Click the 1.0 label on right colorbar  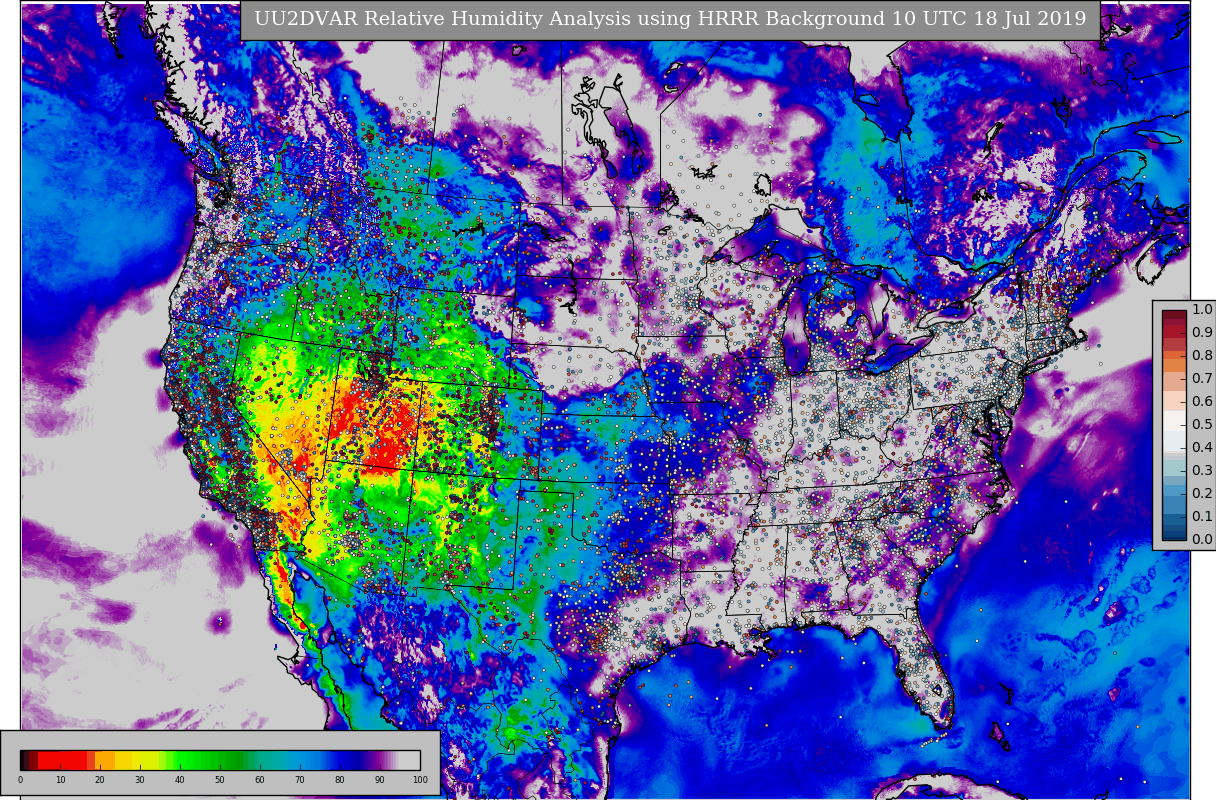[1202, 310]
